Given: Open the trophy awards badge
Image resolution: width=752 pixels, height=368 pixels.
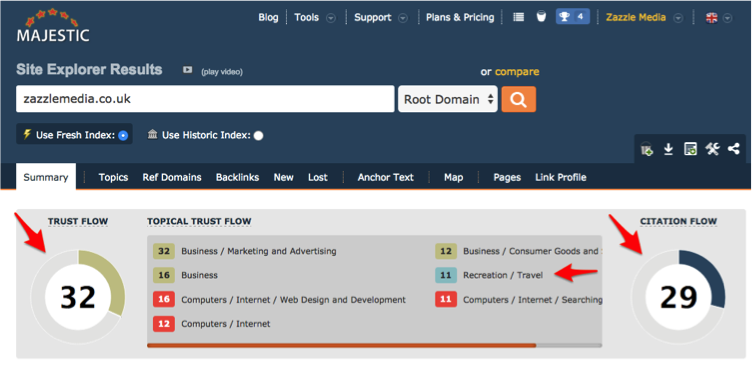Looking at the screenshot, I should 573,17.
